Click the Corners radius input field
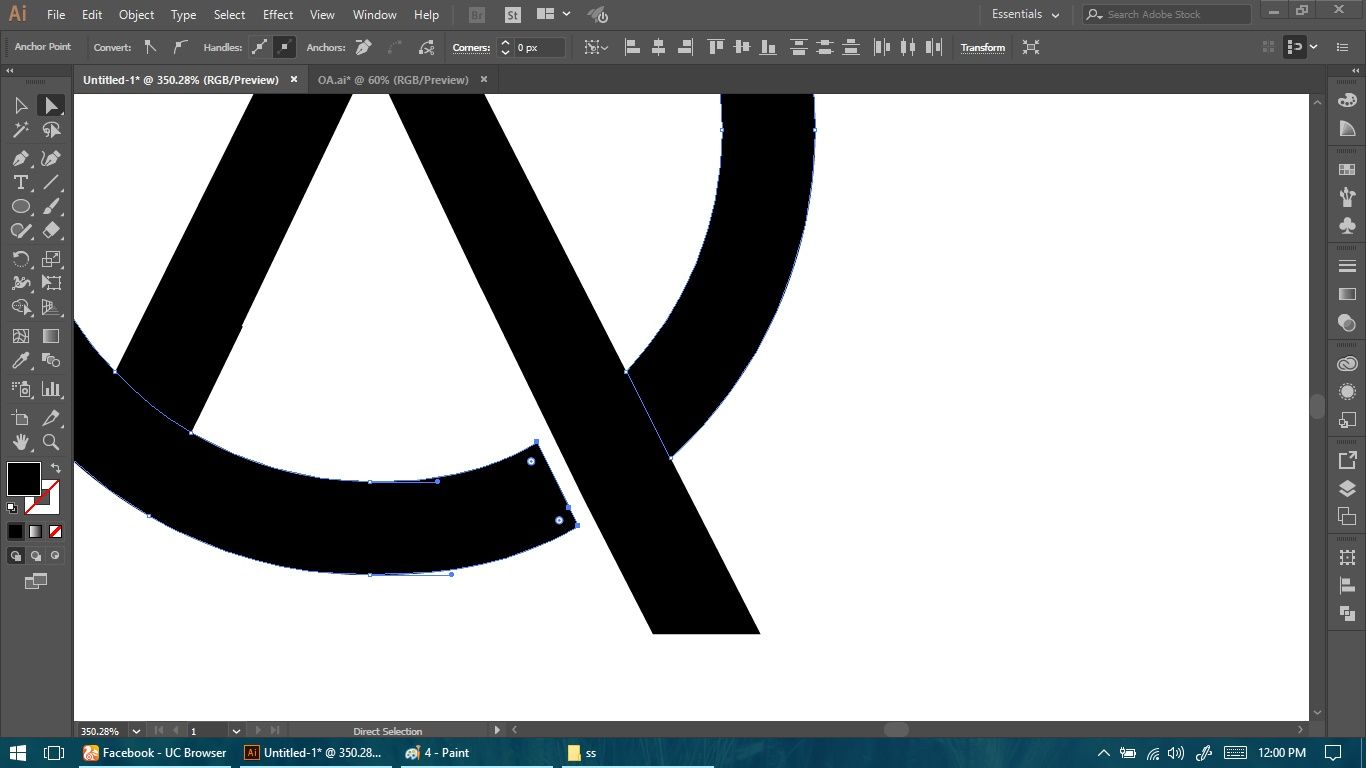Screen dimensions: 1366x768 (540, 47)
